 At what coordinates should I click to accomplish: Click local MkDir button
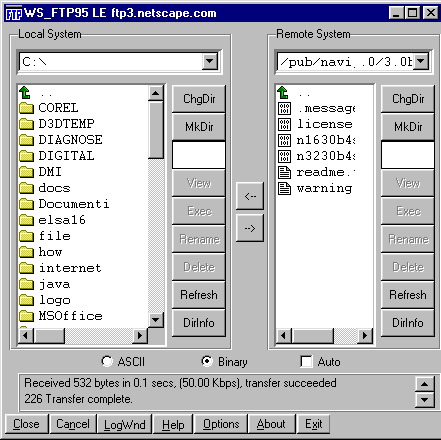(x=199, y=127)
